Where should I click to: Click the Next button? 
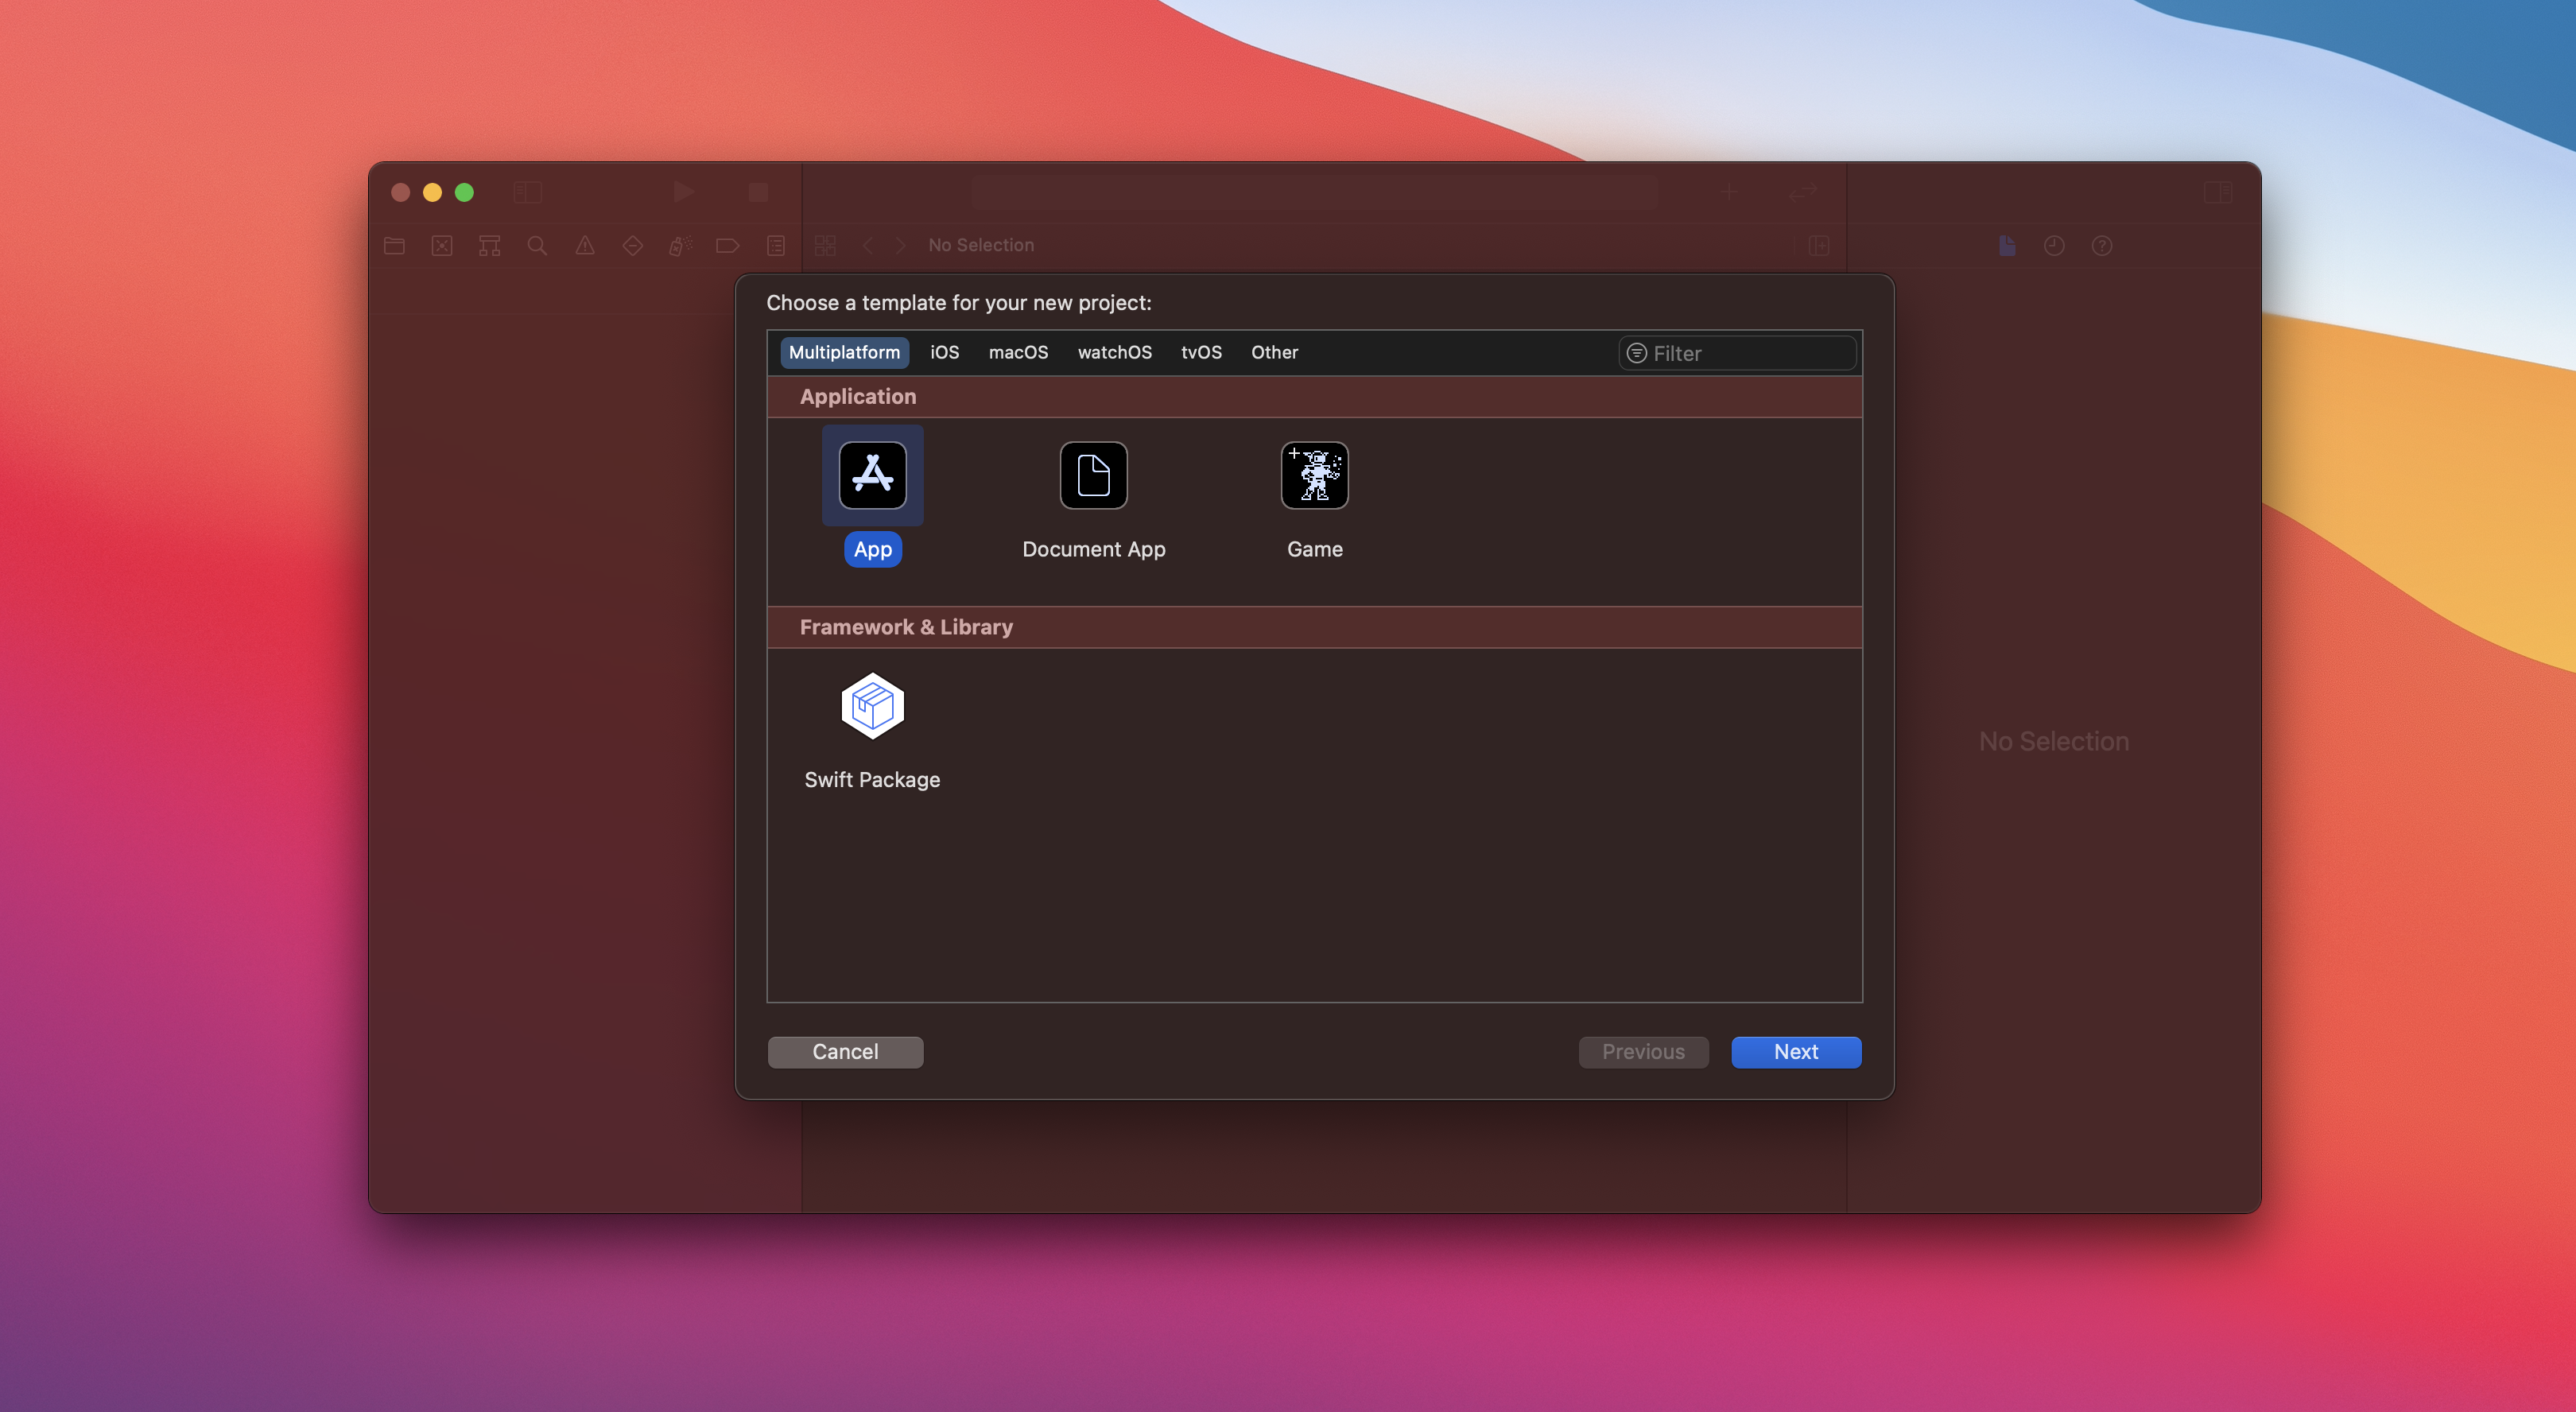tap(1796, 1052)
